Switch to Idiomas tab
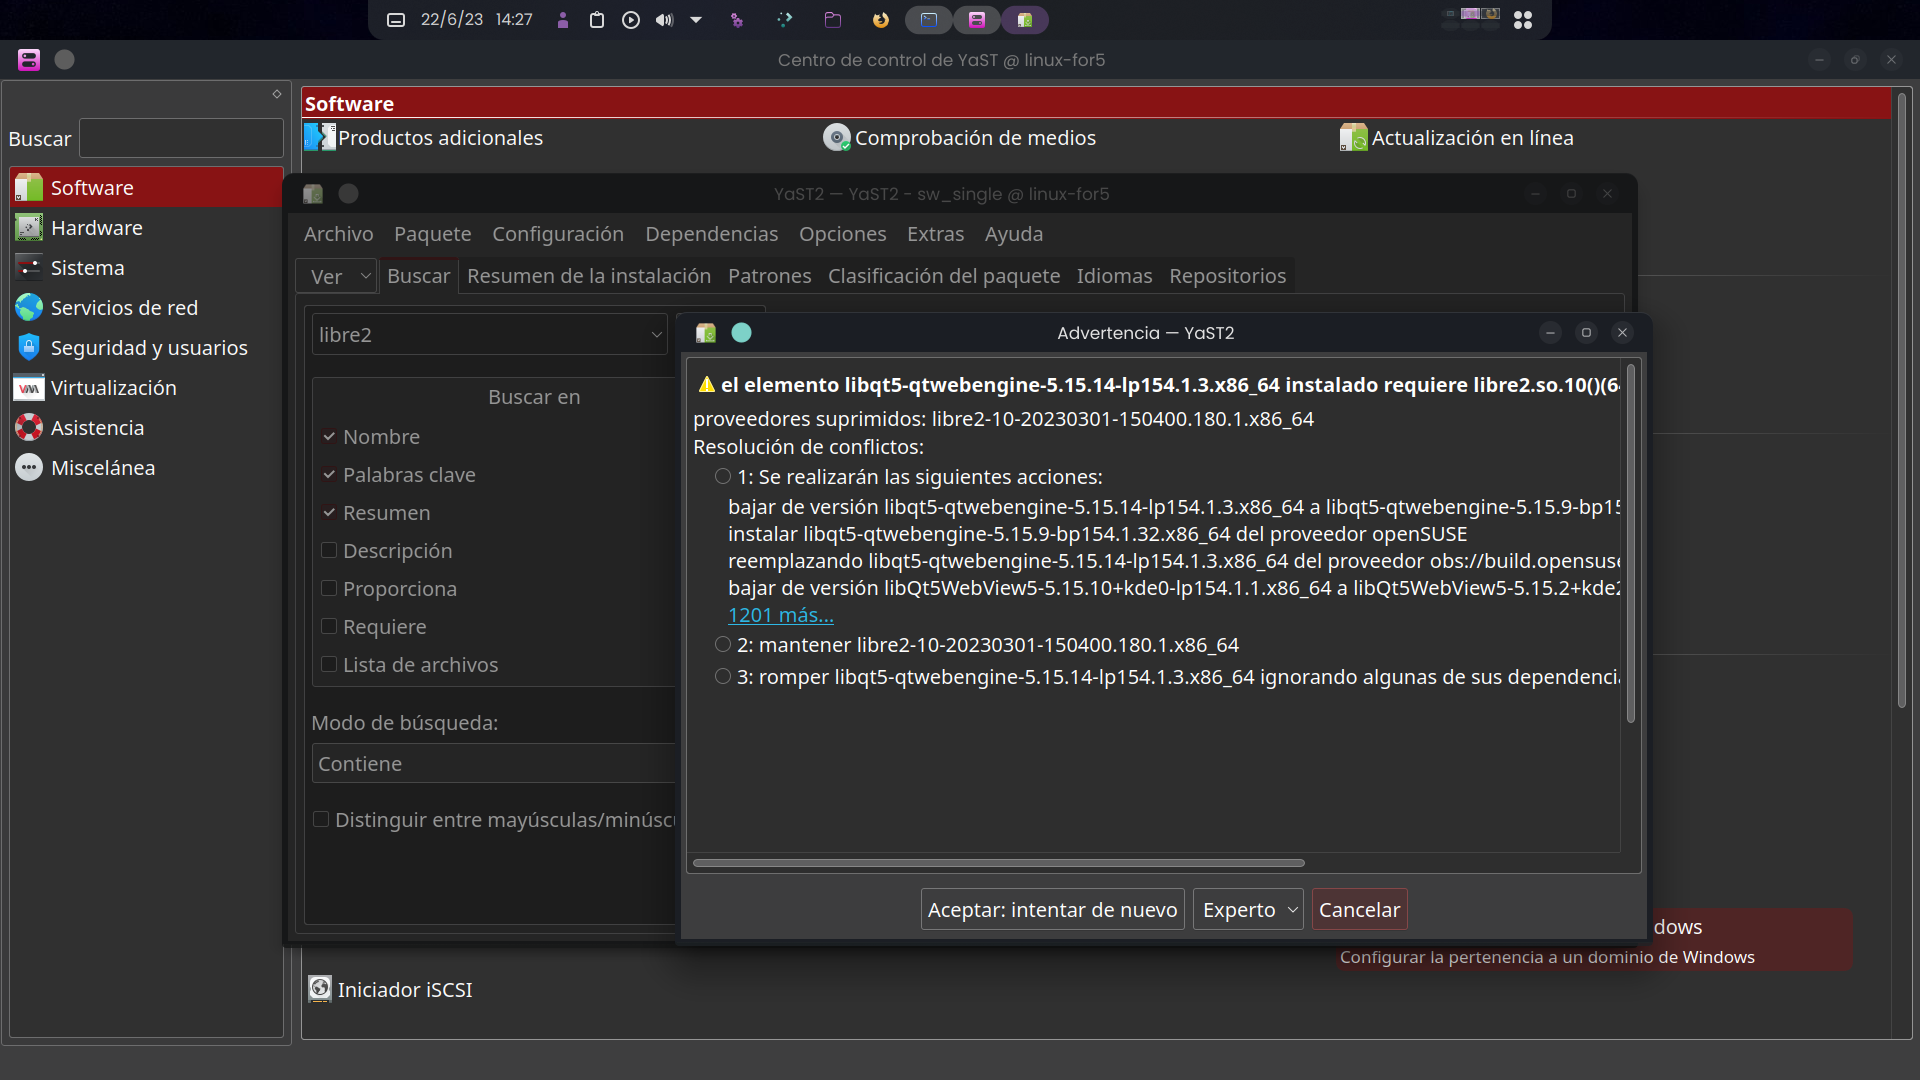 (1115, 276)
